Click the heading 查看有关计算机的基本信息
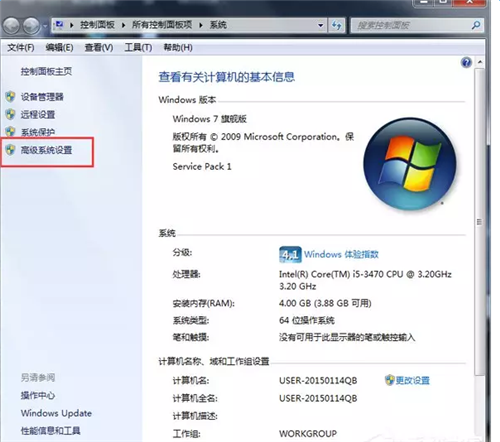The height and width of the screenshot is (442, 500). click(x=227, y=77)
